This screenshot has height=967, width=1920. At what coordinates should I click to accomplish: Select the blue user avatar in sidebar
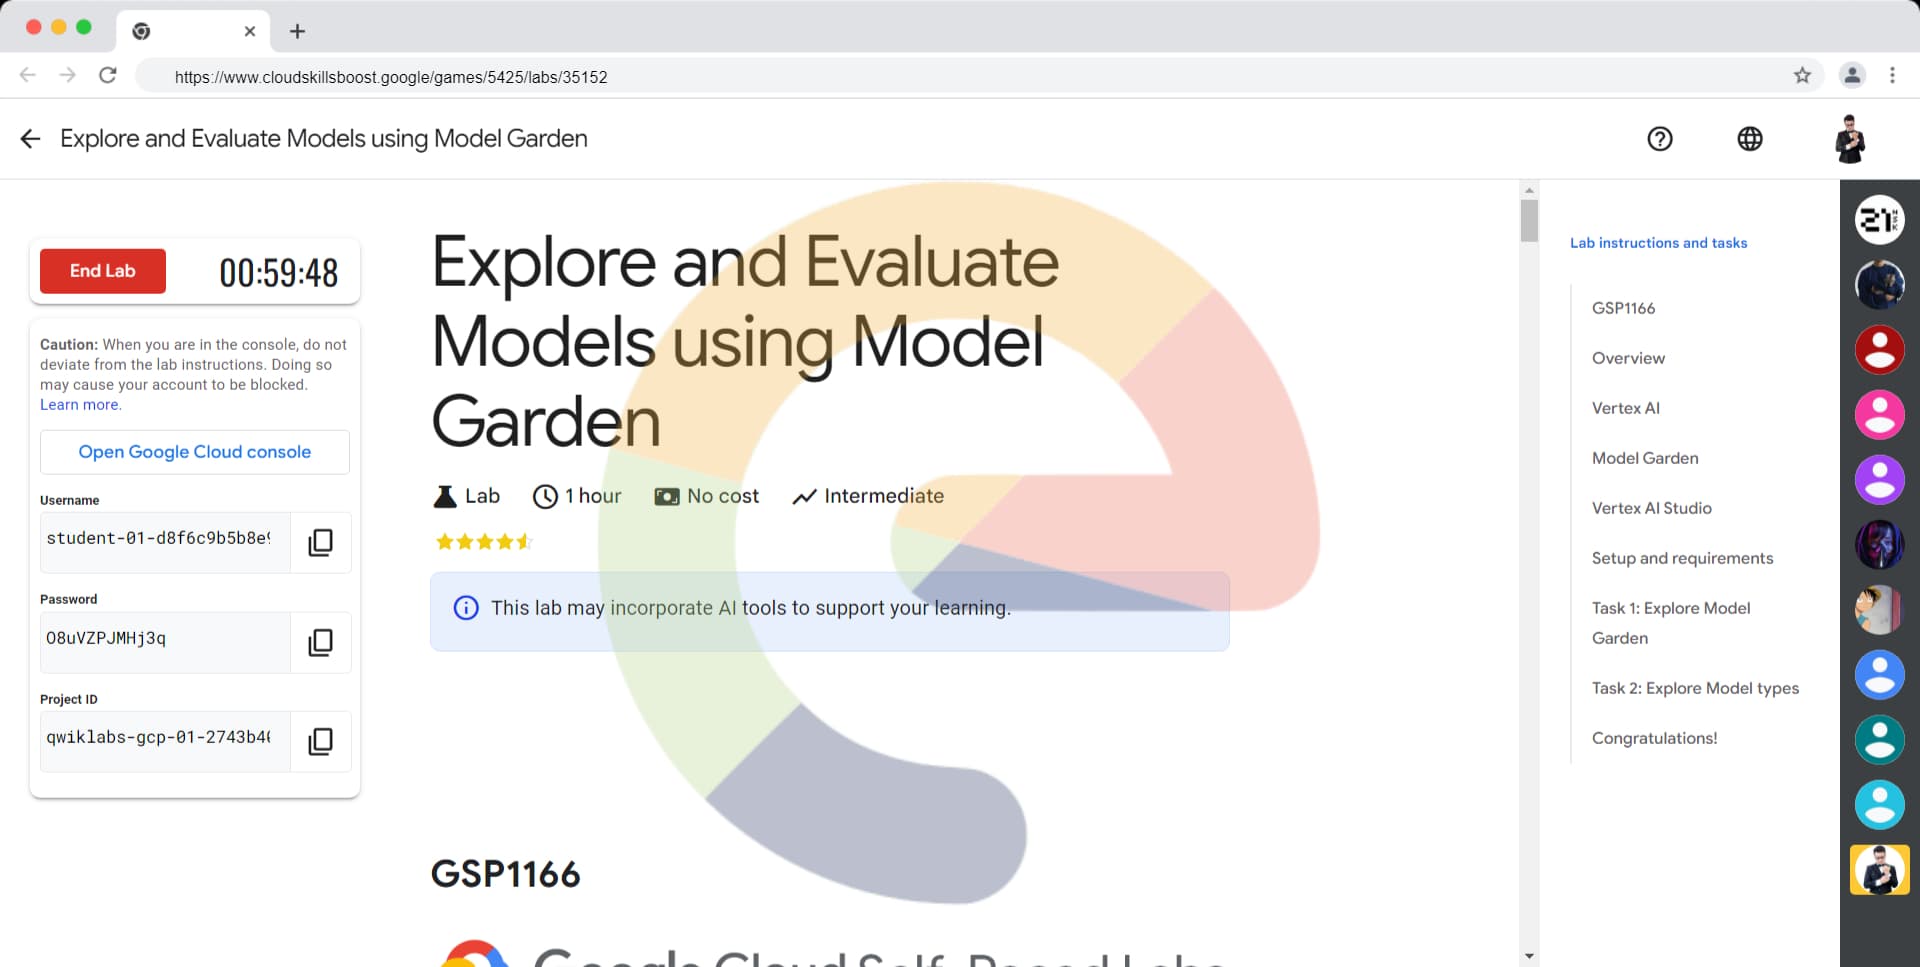point(1880,675)
